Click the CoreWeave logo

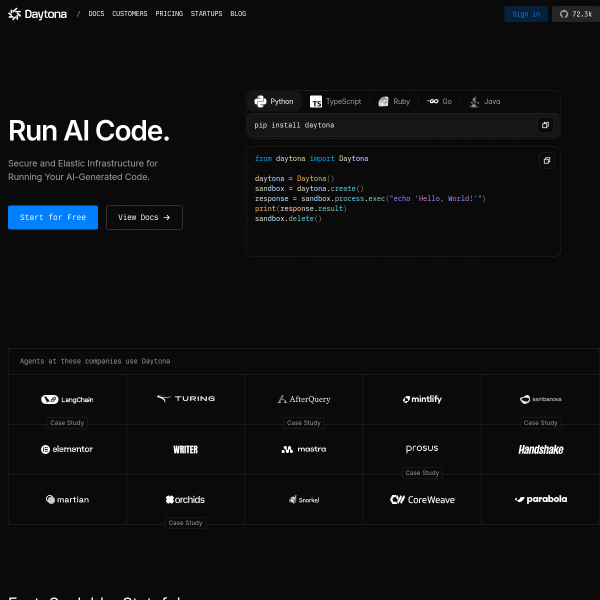click(x=422, y=500)
